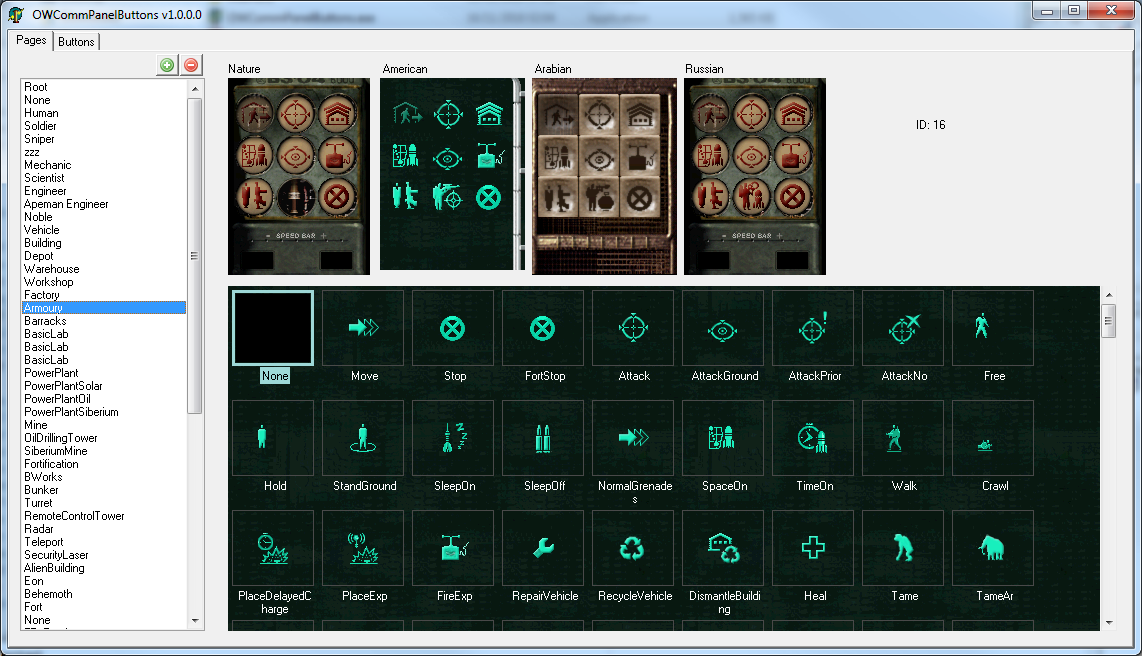Select Sniper in the pages list
1142x656 pixels.
[104, 139]
